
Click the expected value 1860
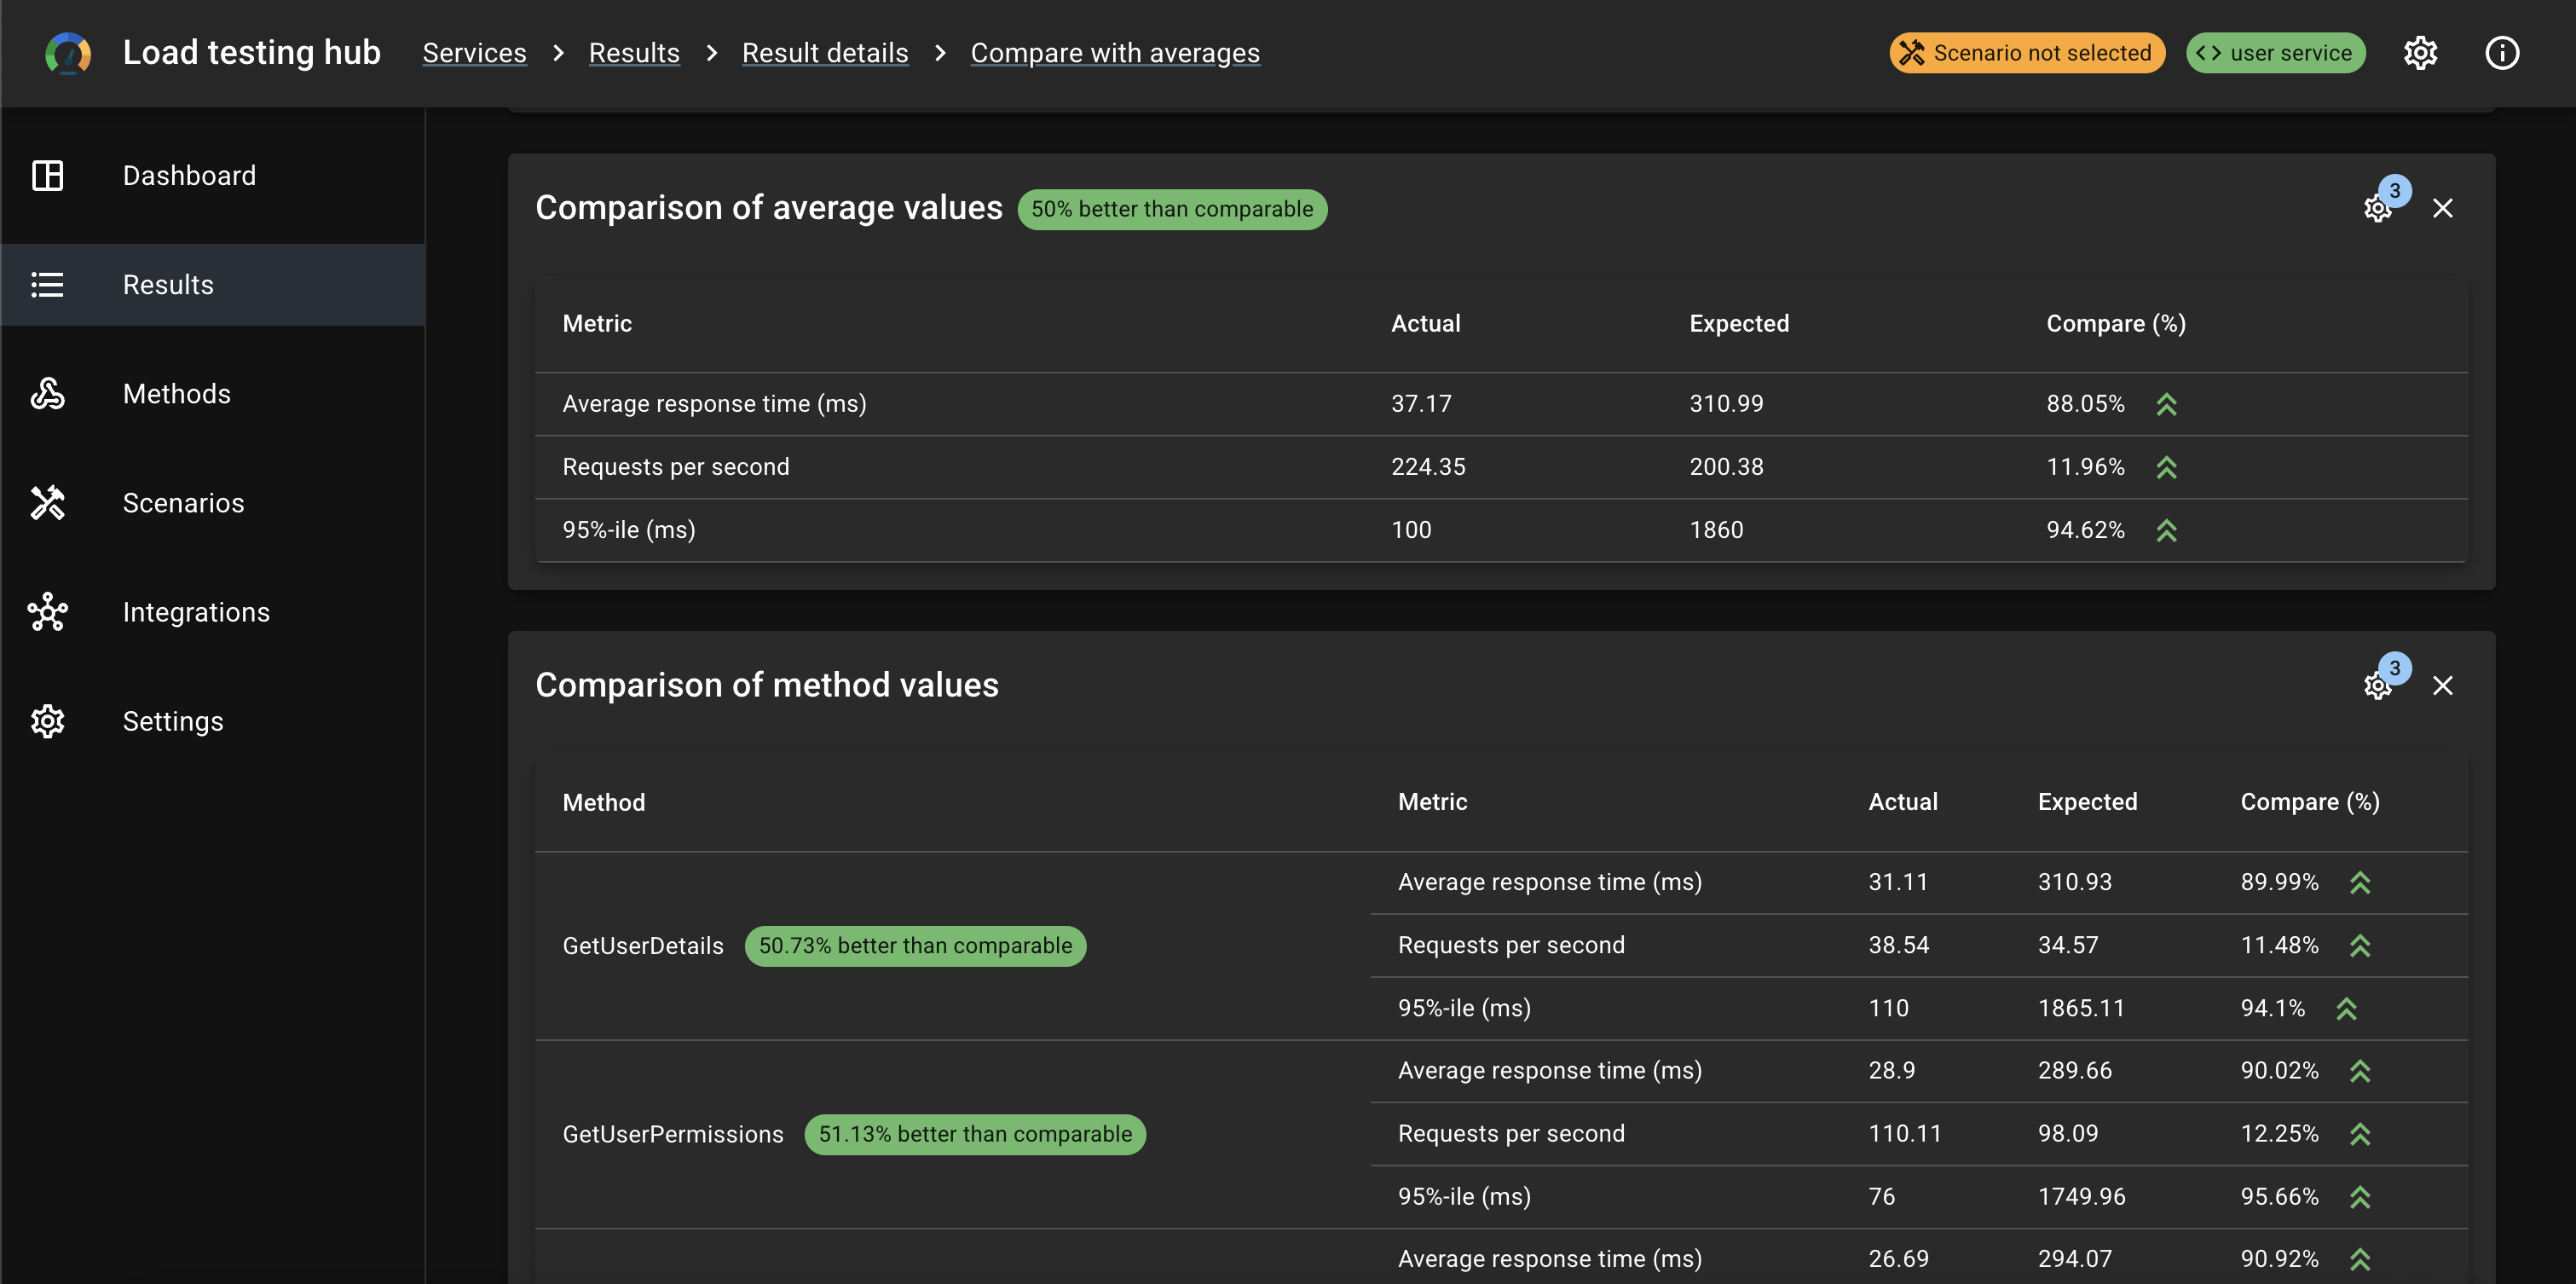(1716, 529)
